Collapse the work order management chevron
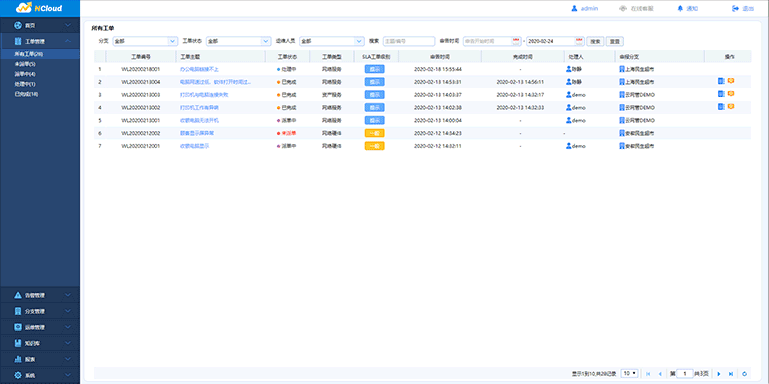Screen dimensions: 769x384 pos(68,41)
